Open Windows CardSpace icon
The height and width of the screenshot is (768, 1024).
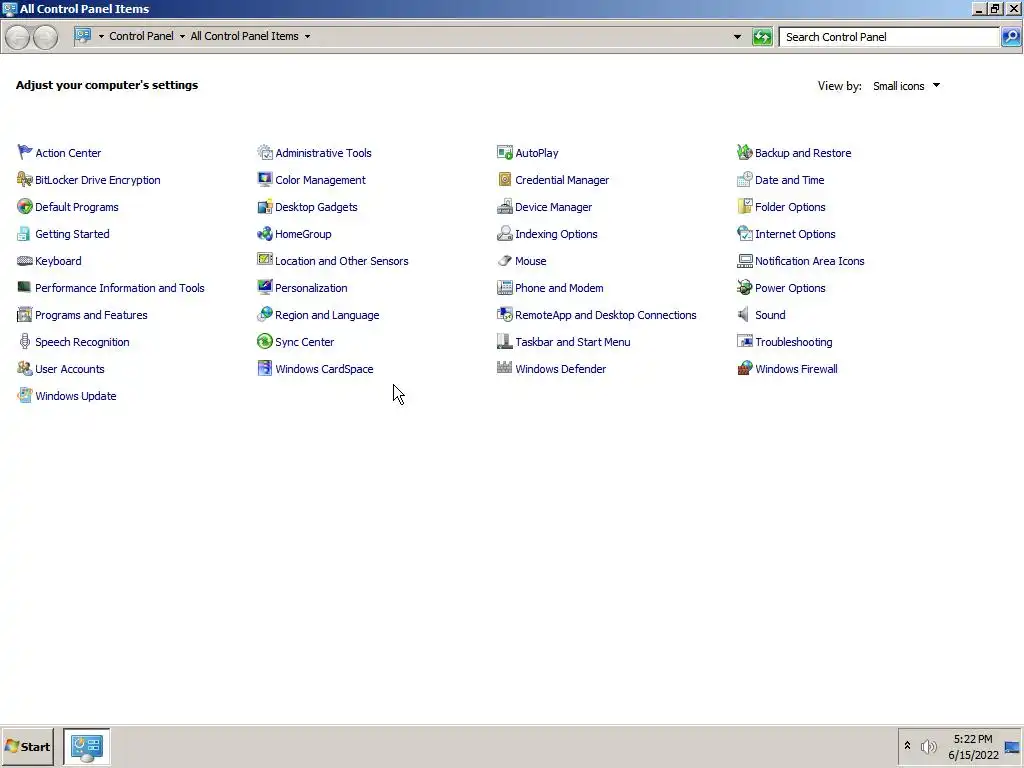(x=264, y=368)
